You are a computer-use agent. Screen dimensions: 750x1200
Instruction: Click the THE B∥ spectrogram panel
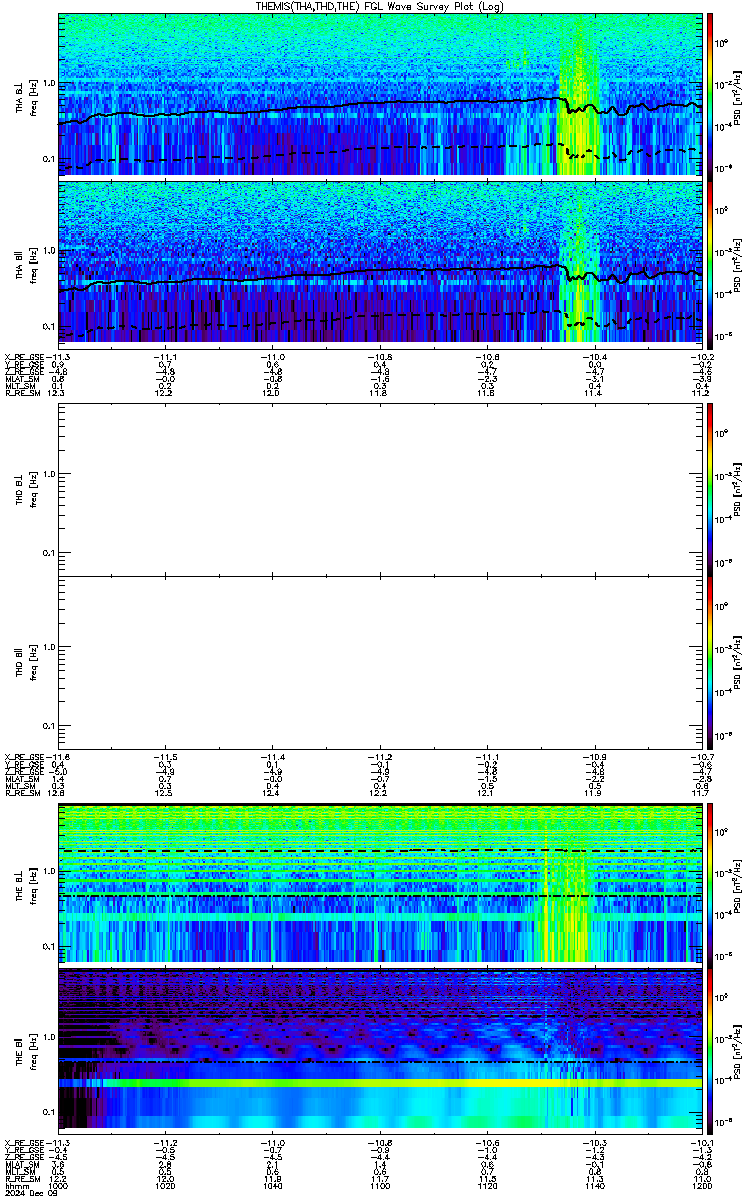point(380,1050)
